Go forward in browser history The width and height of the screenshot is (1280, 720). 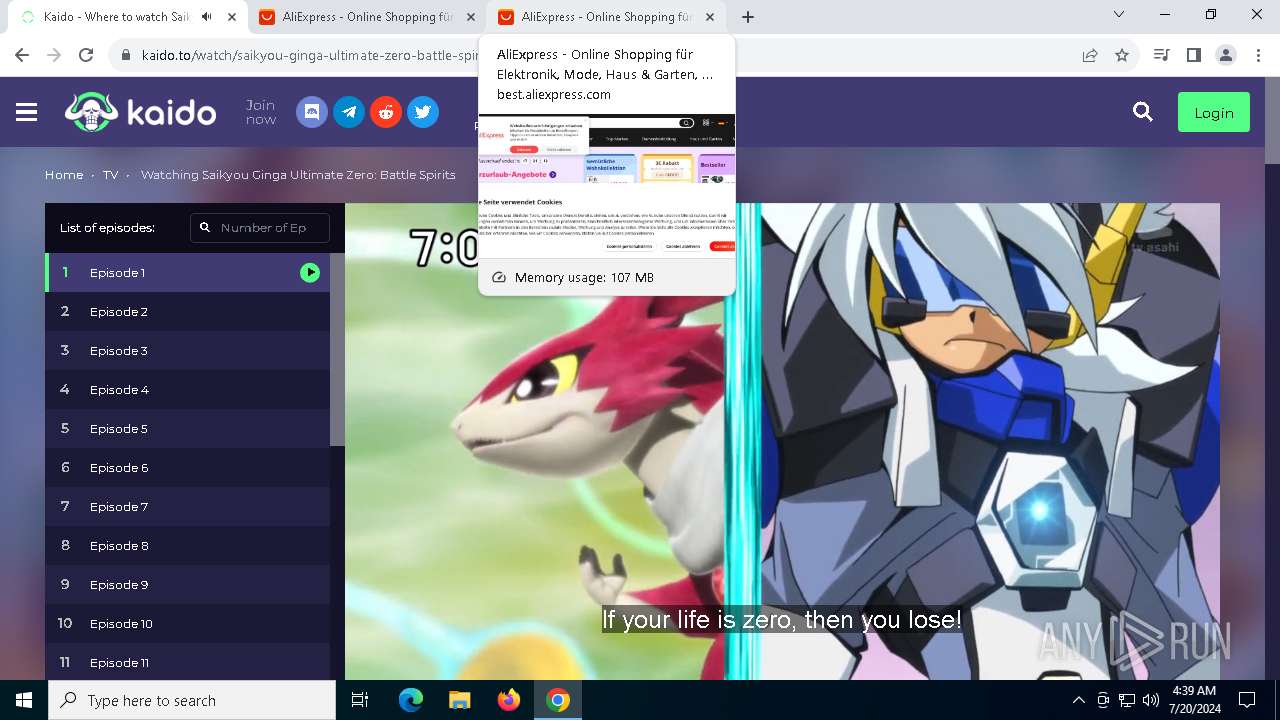tap(54, 55)
